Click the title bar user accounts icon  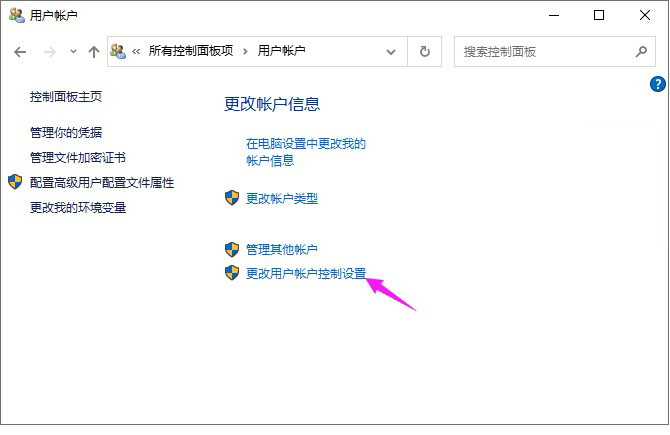(17, 15)
